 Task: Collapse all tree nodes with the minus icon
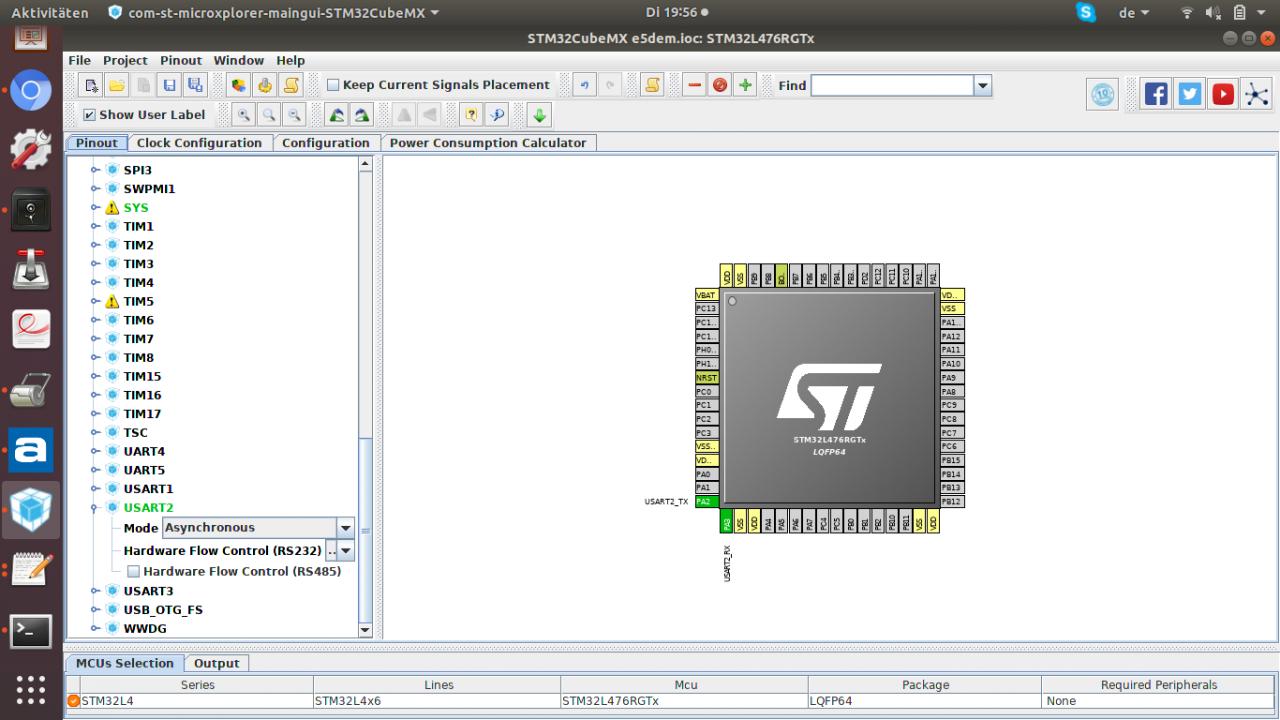tap(695, 86)
